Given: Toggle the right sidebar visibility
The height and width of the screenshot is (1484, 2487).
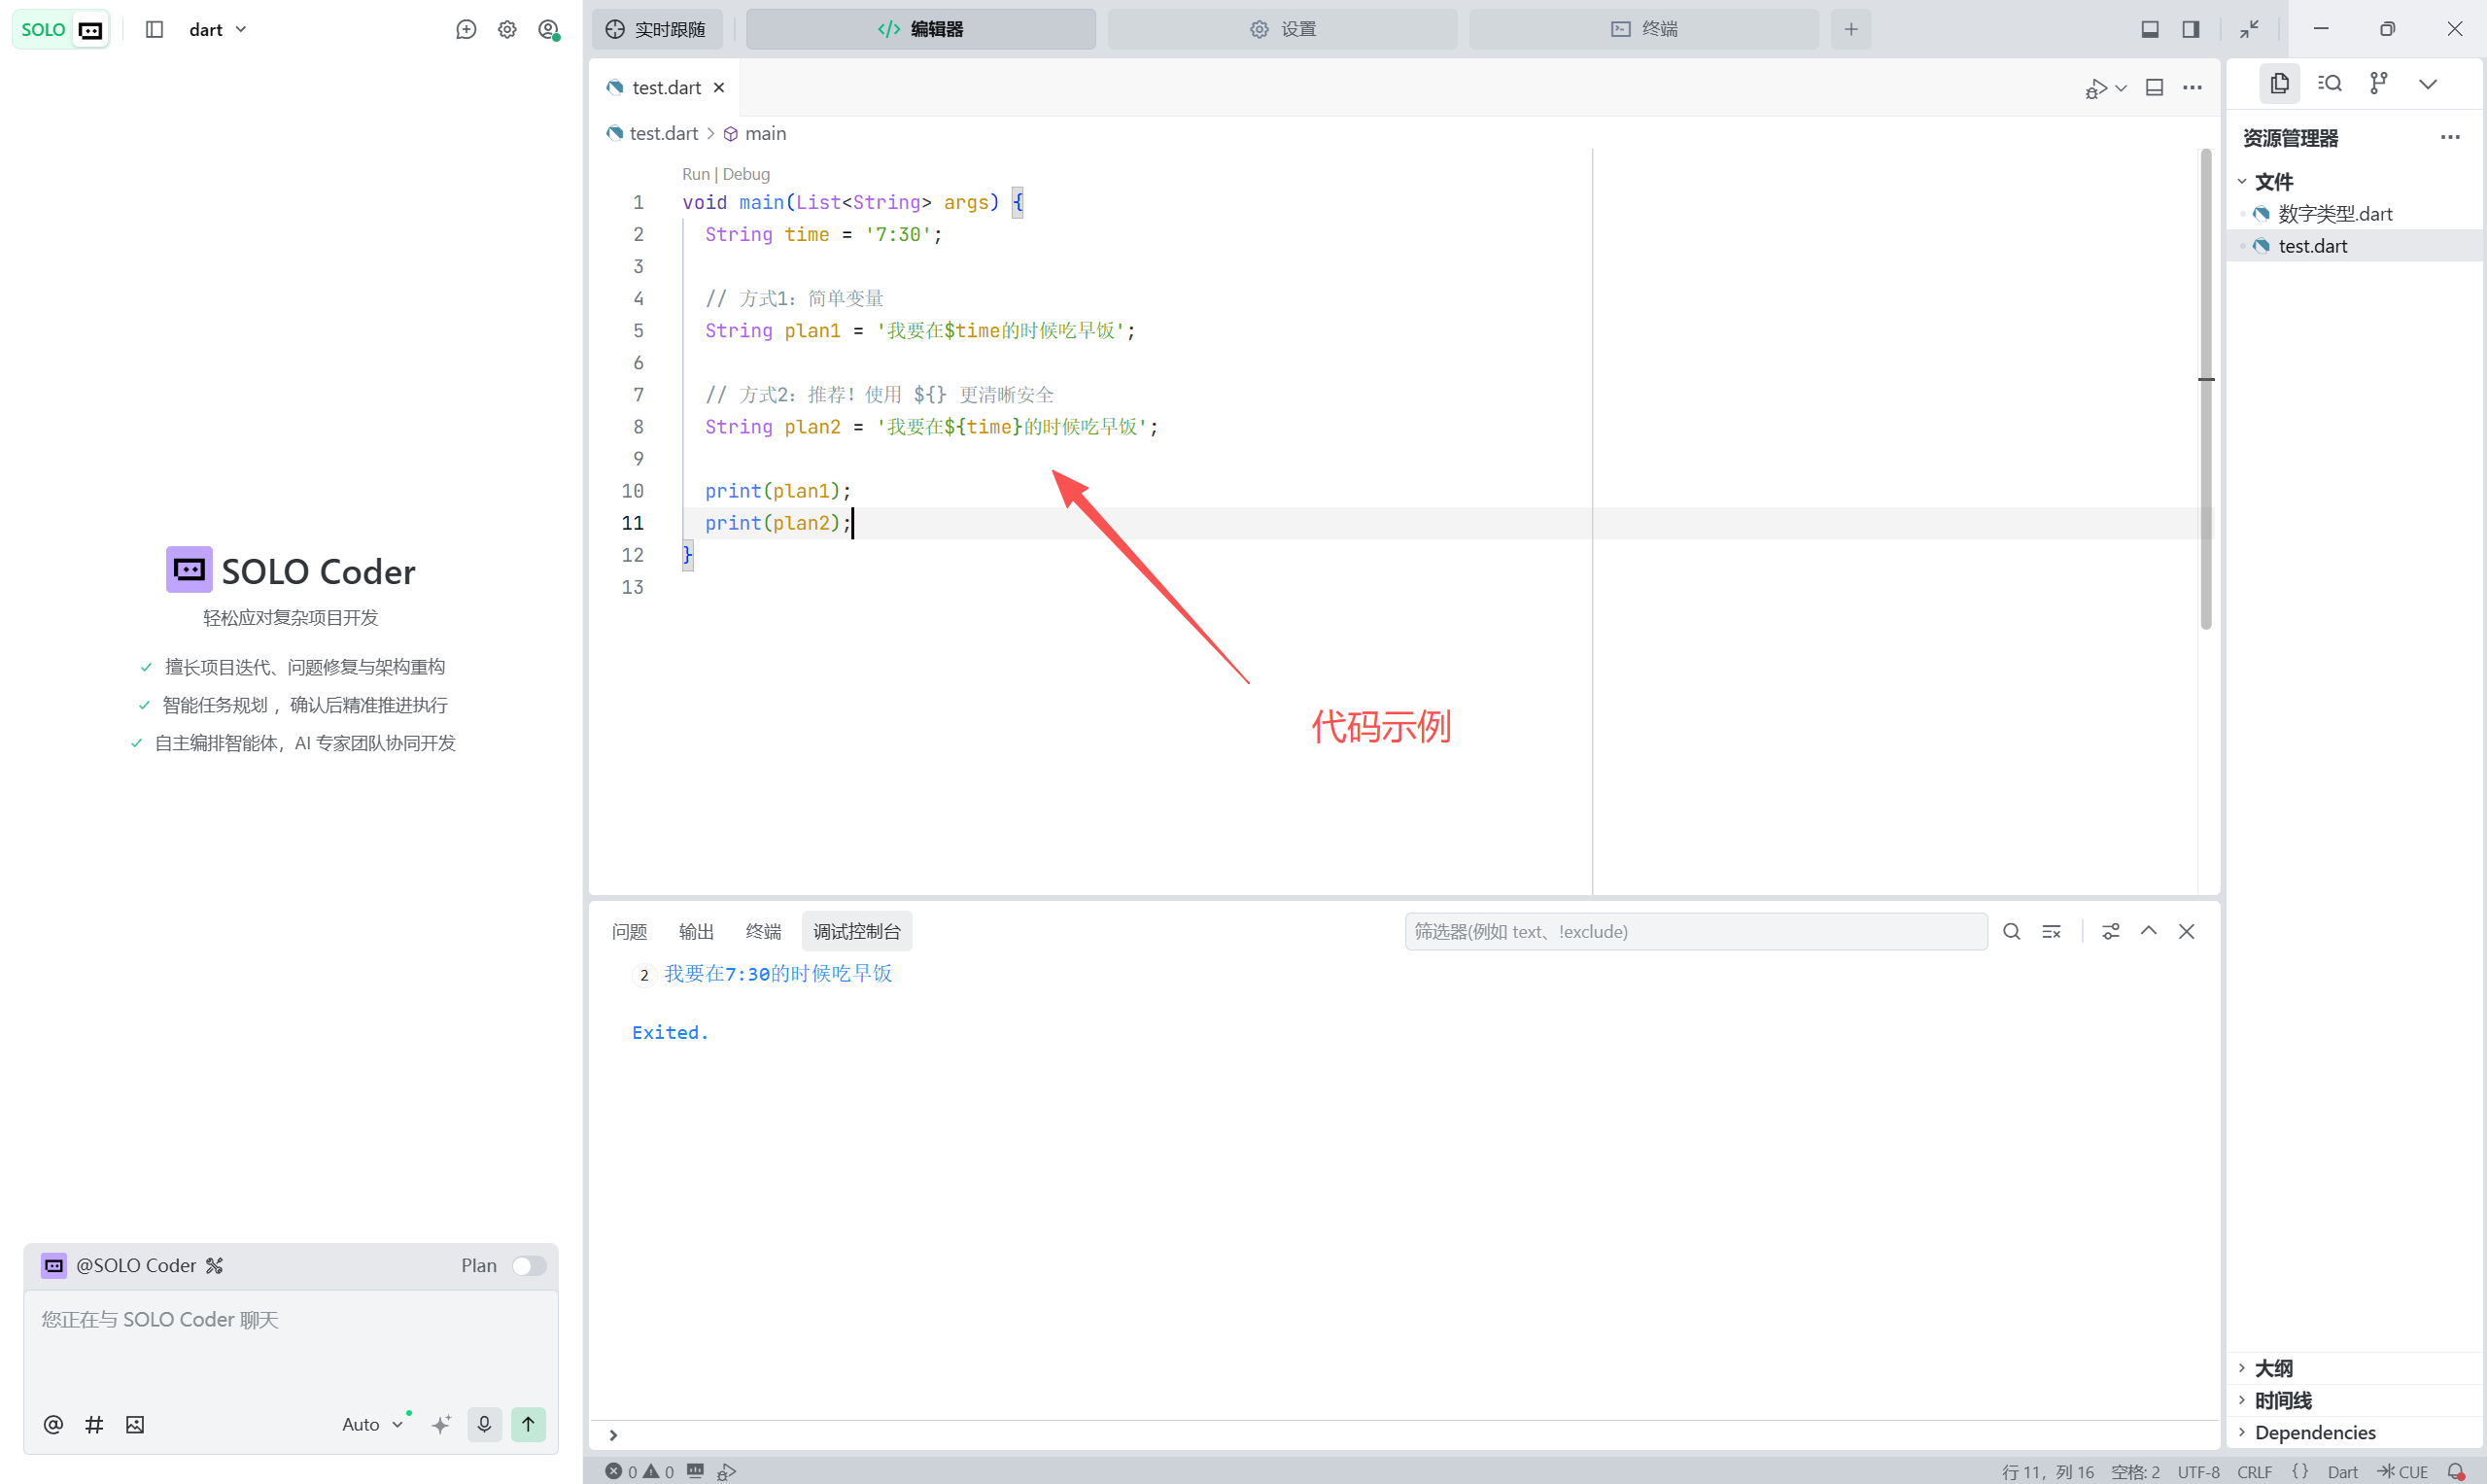Looking at the screenshot, I should pos(2190,29).
